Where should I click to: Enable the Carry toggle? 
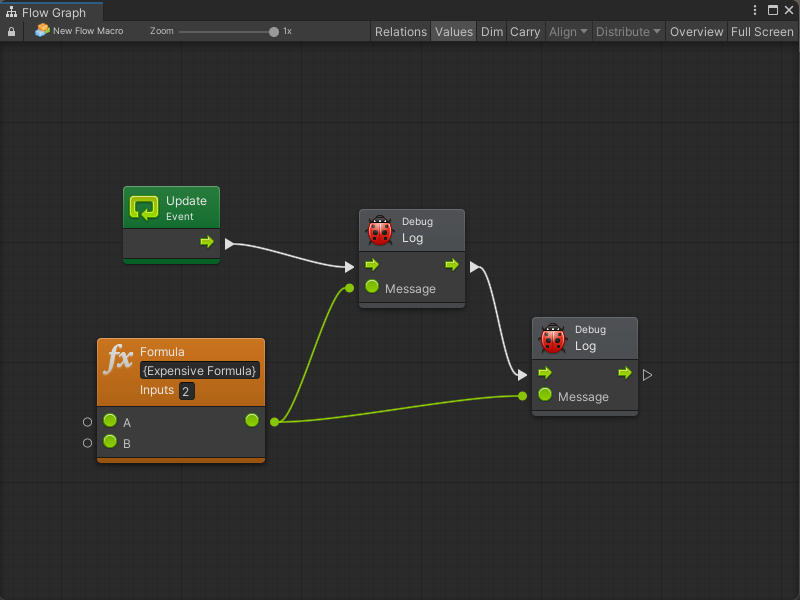(x=525, y=32)
